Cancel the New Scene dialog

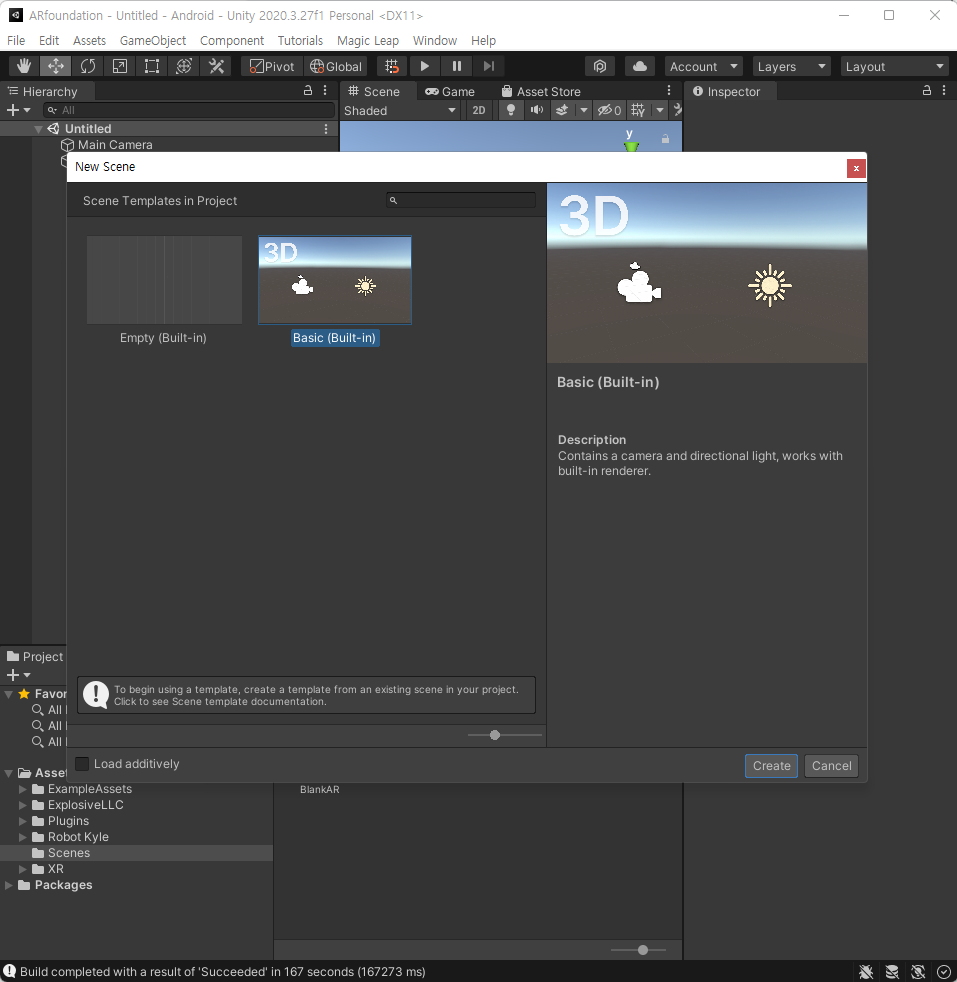pos(831,766)
